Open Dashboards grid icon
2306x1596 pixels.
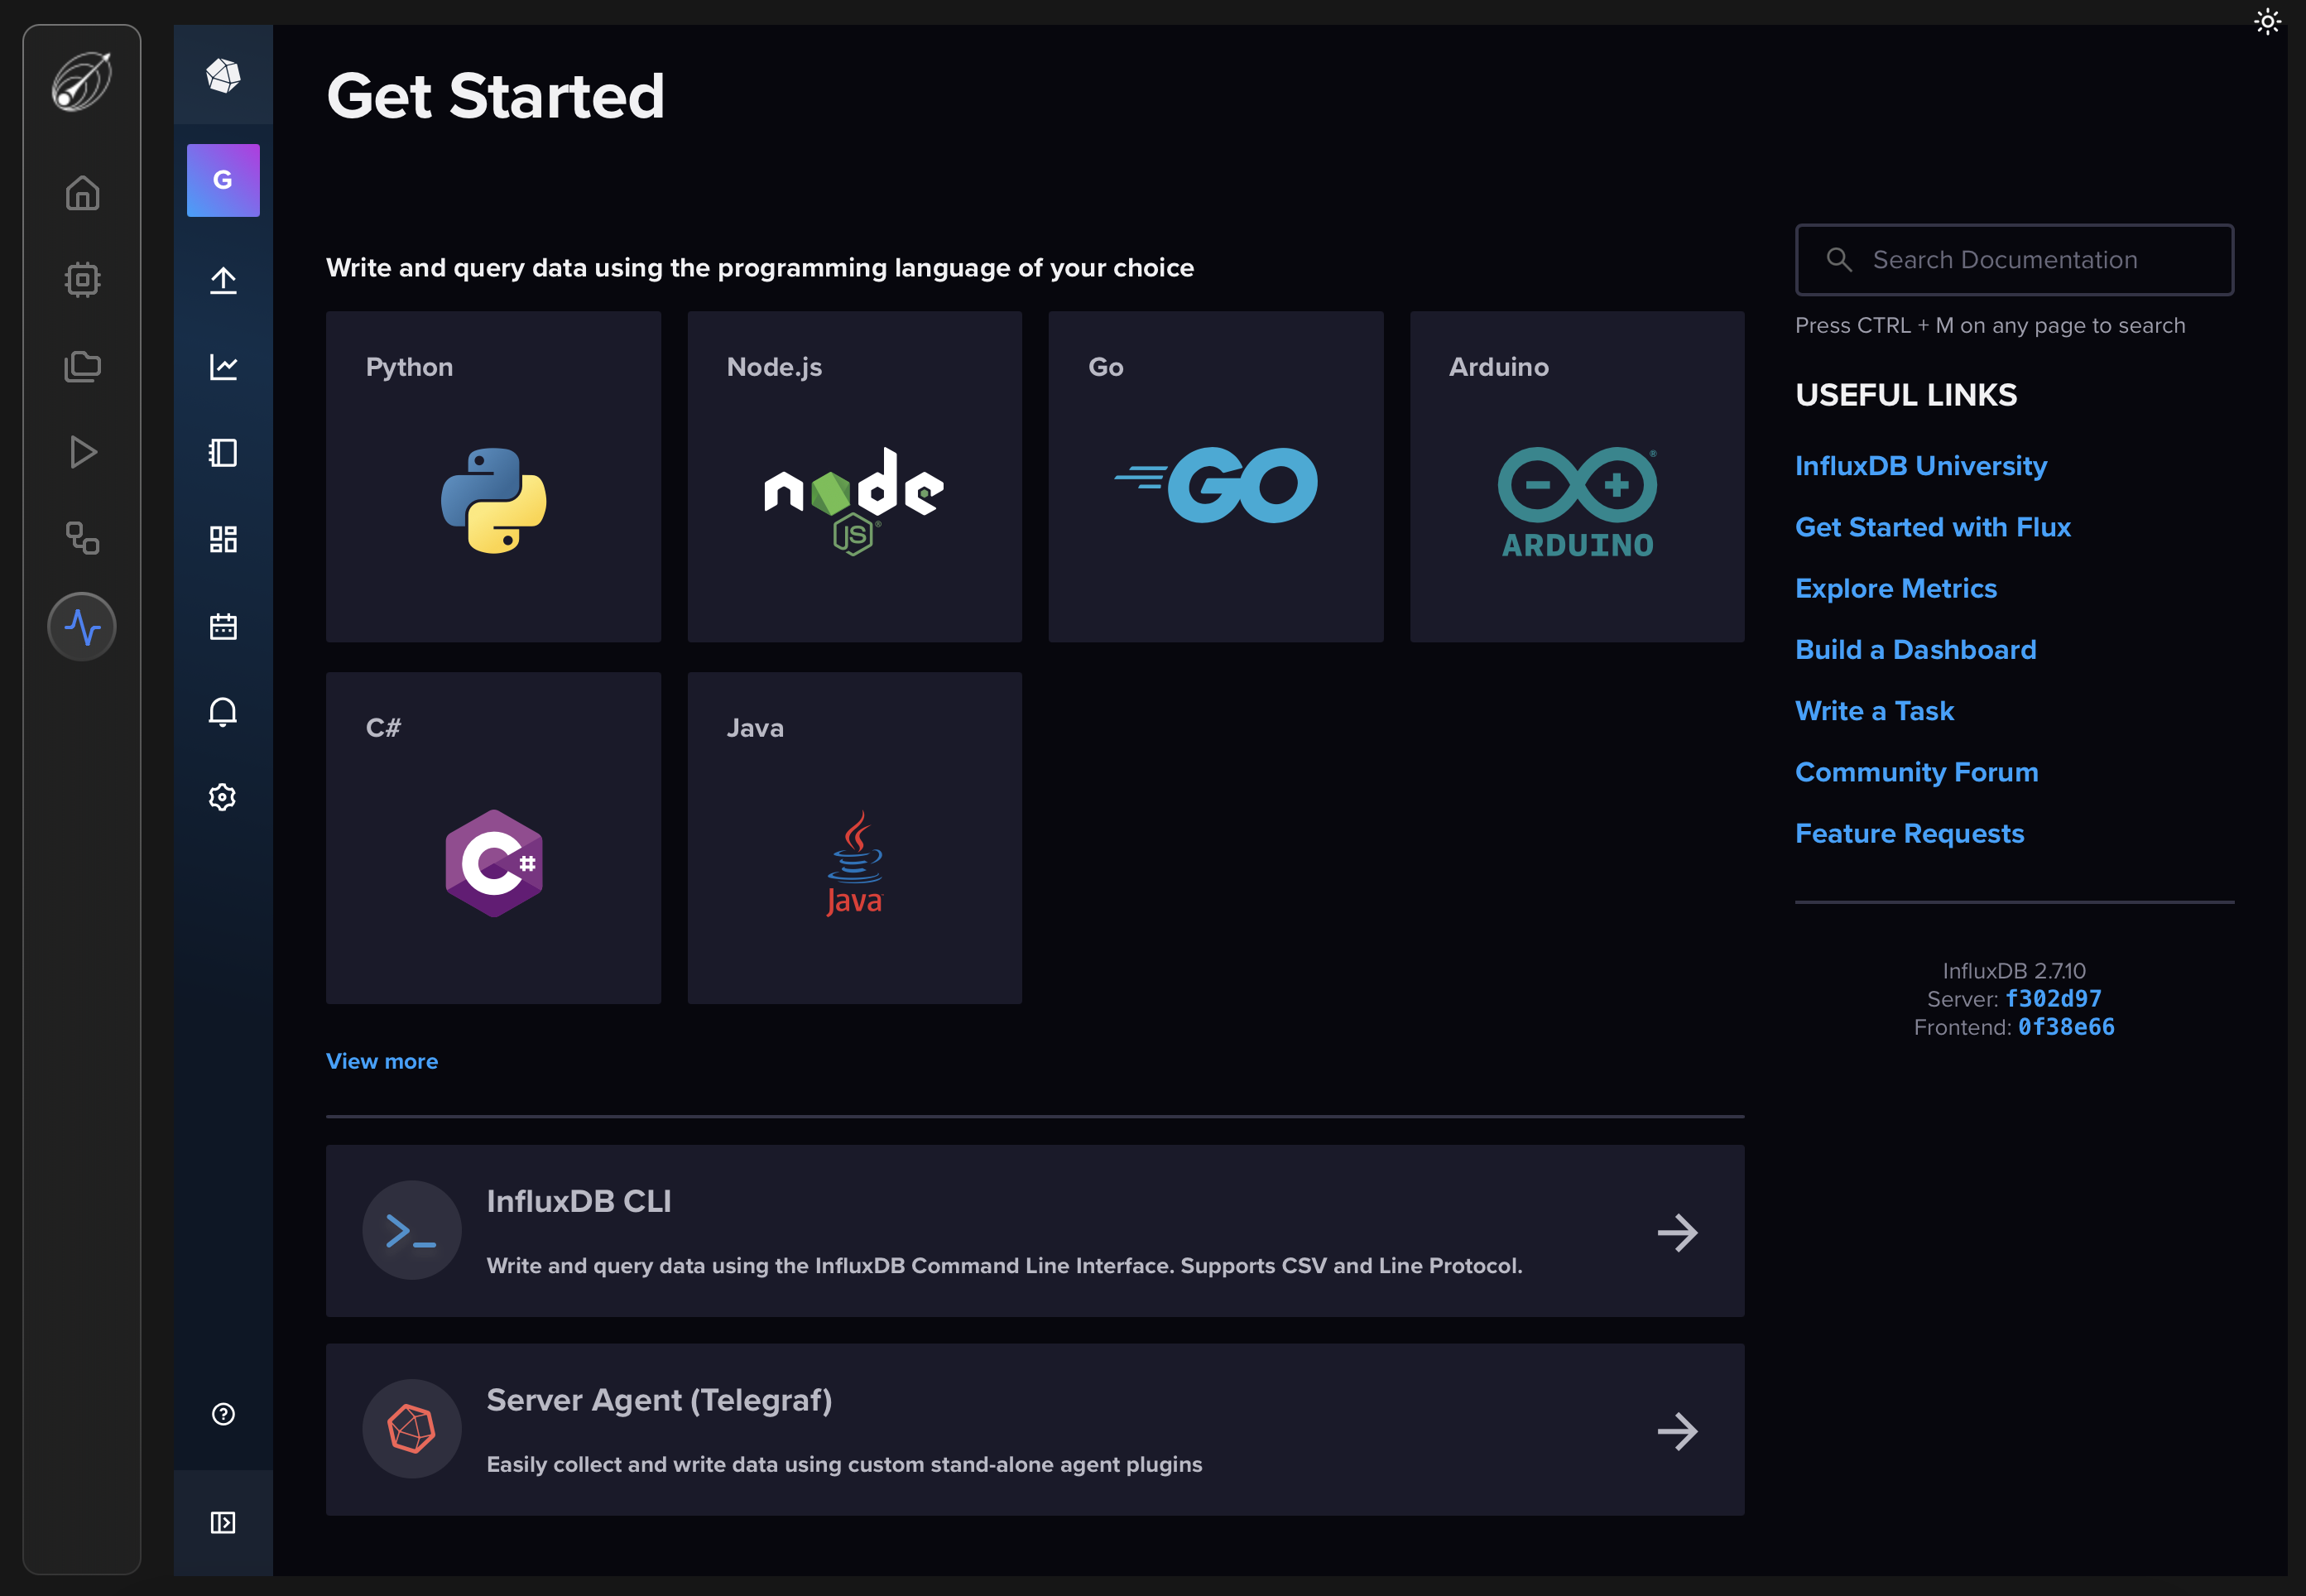(x=223, y=540)
